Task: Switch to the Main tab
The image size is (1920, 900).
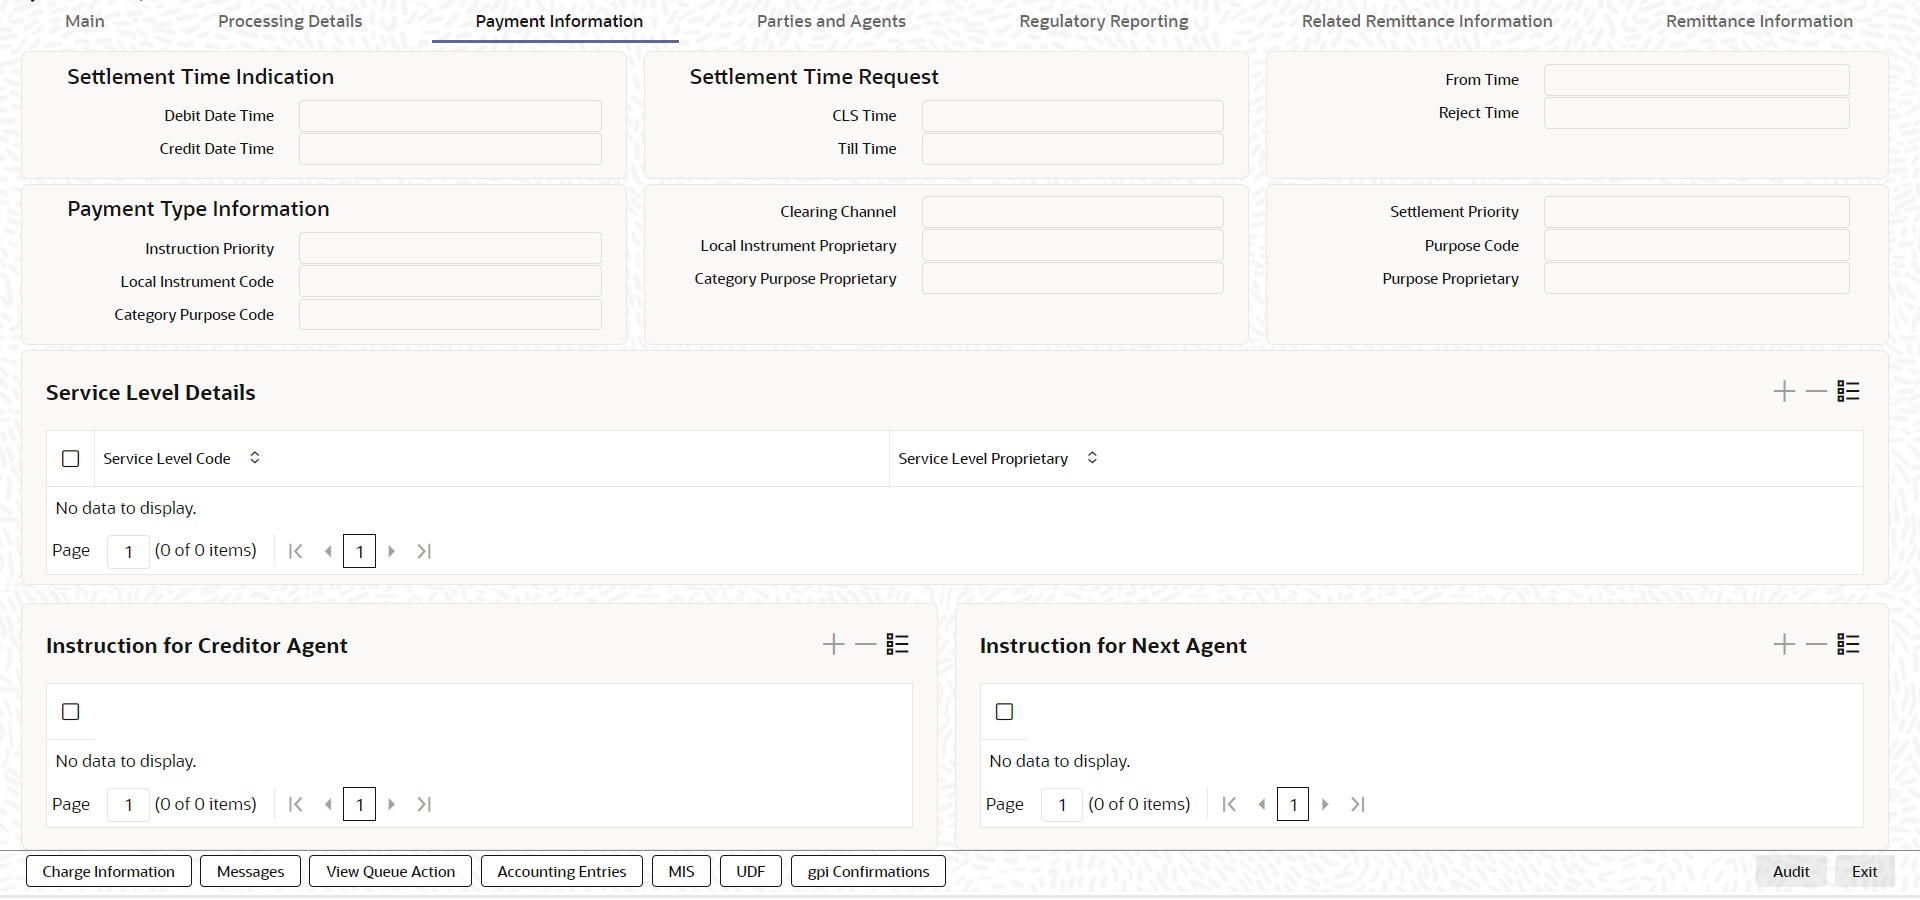Action: click(85, 21)
